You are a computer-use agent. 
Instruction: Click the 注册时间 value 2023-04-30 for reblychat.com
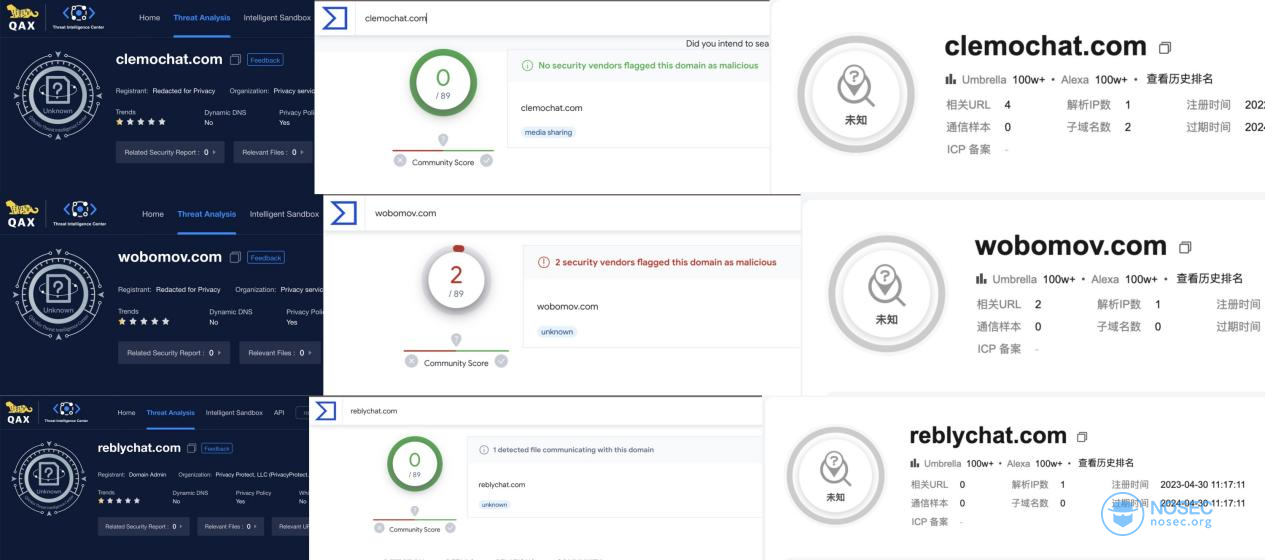point(1202,485)
